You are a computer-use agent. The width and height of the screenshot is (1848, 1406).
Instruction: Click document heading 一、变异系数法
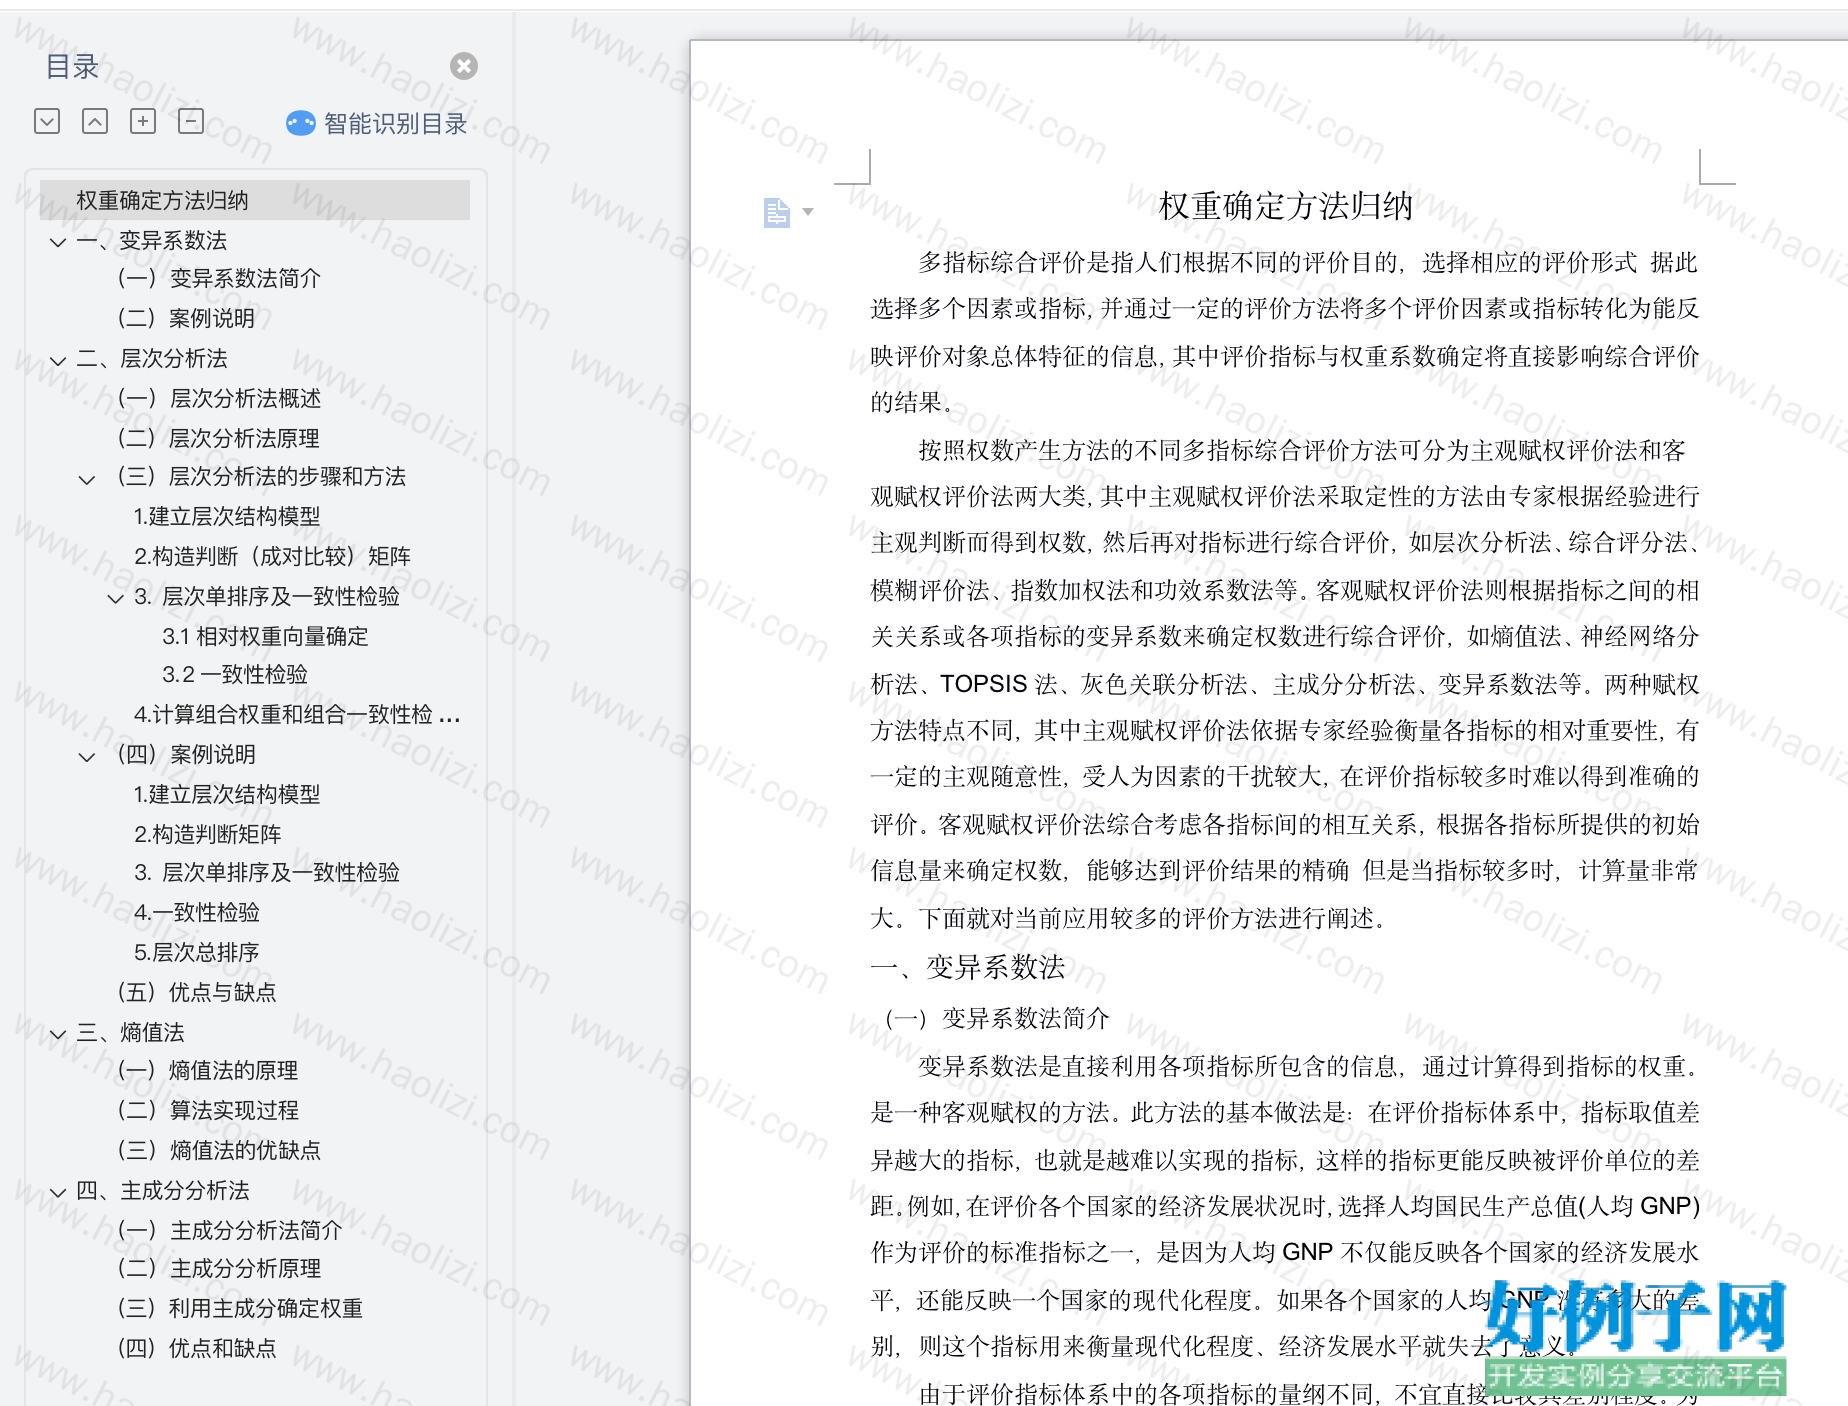(x=968, y=967)
